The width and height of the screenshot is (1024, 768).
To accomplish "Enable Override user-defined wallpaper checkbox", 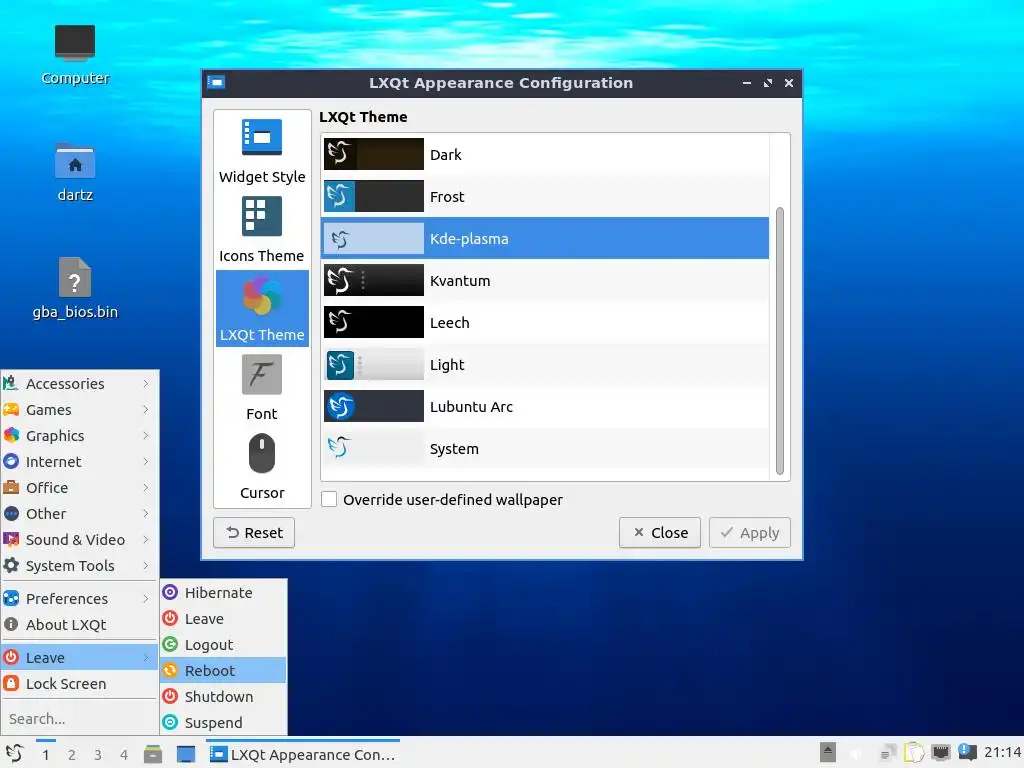I will [x=329, y=500].
